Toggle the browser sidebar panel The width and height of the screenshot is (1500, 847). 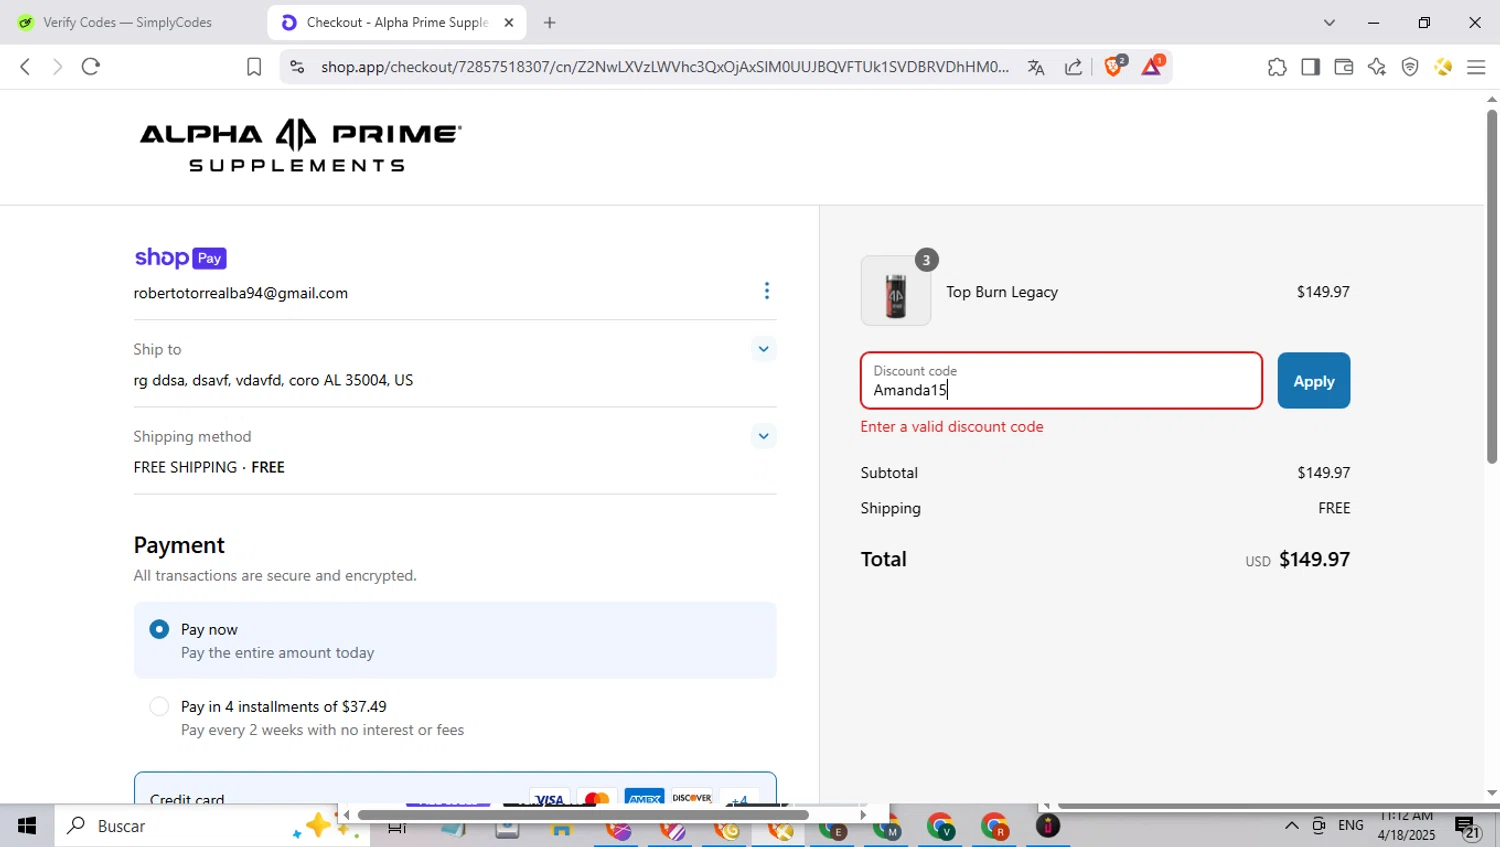pos(1310,67)
